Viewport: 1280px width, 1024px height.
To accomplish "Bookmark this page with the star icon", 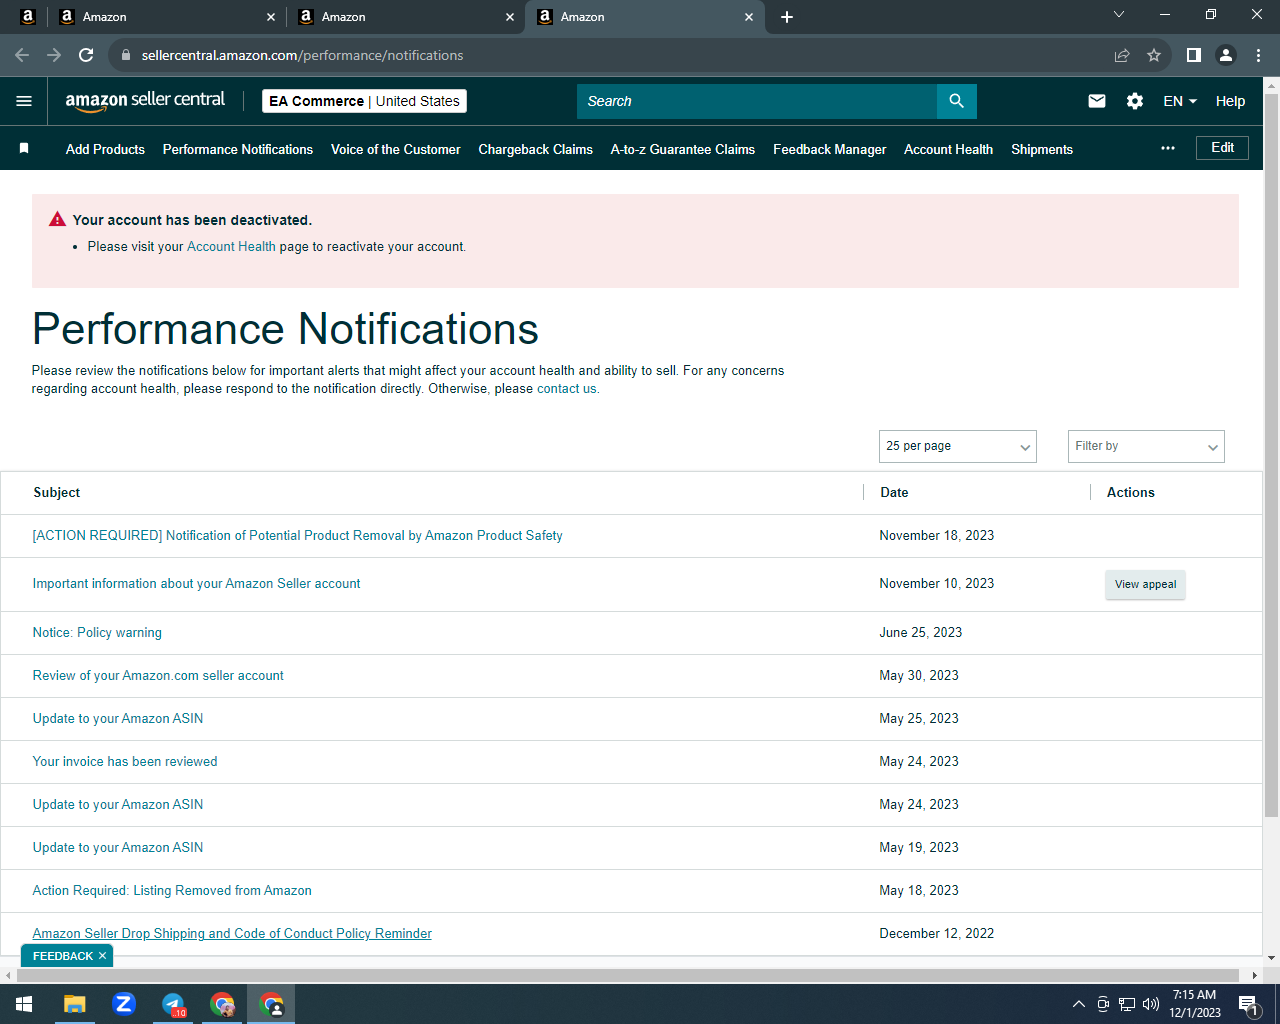I will click(1154, 55).
